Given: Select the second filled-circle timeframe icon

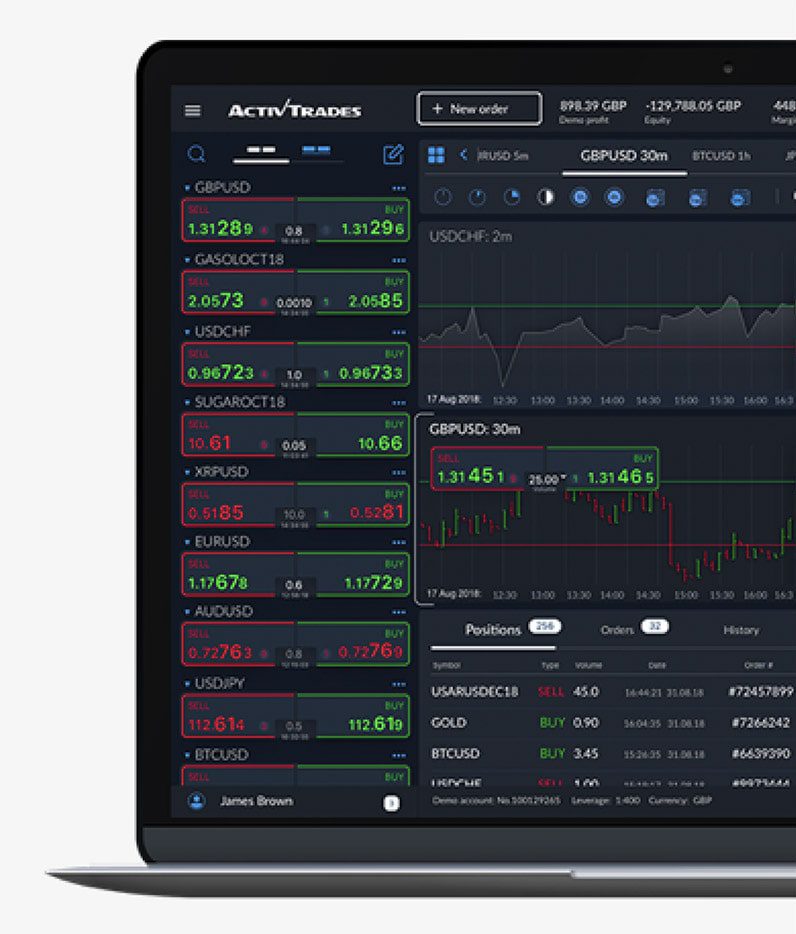Looking at the screenshot, I should coord(614,197).
